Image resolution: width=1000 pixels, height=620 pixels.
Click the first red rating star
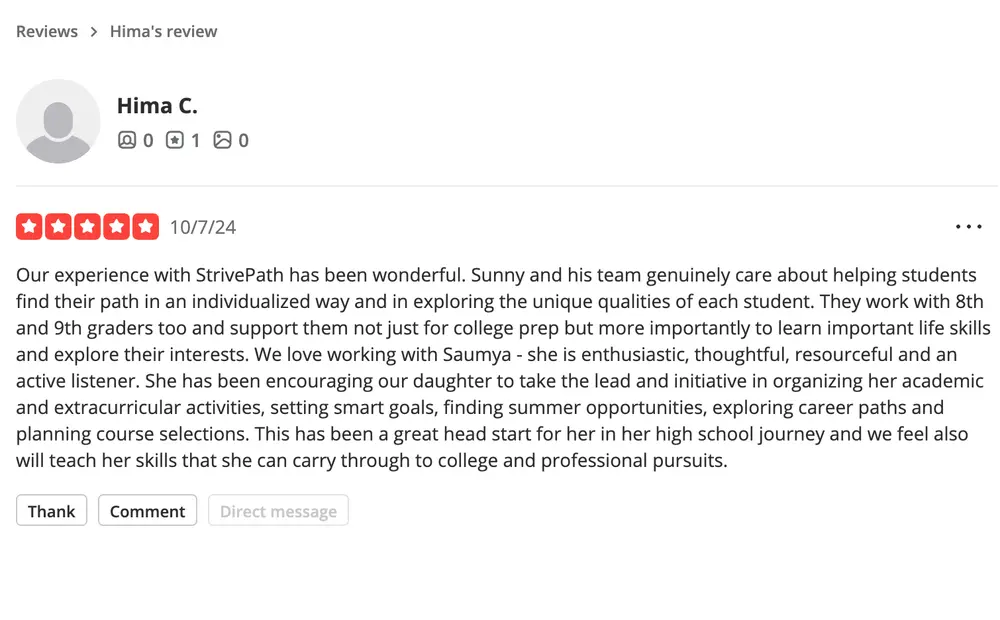(29, 226)
